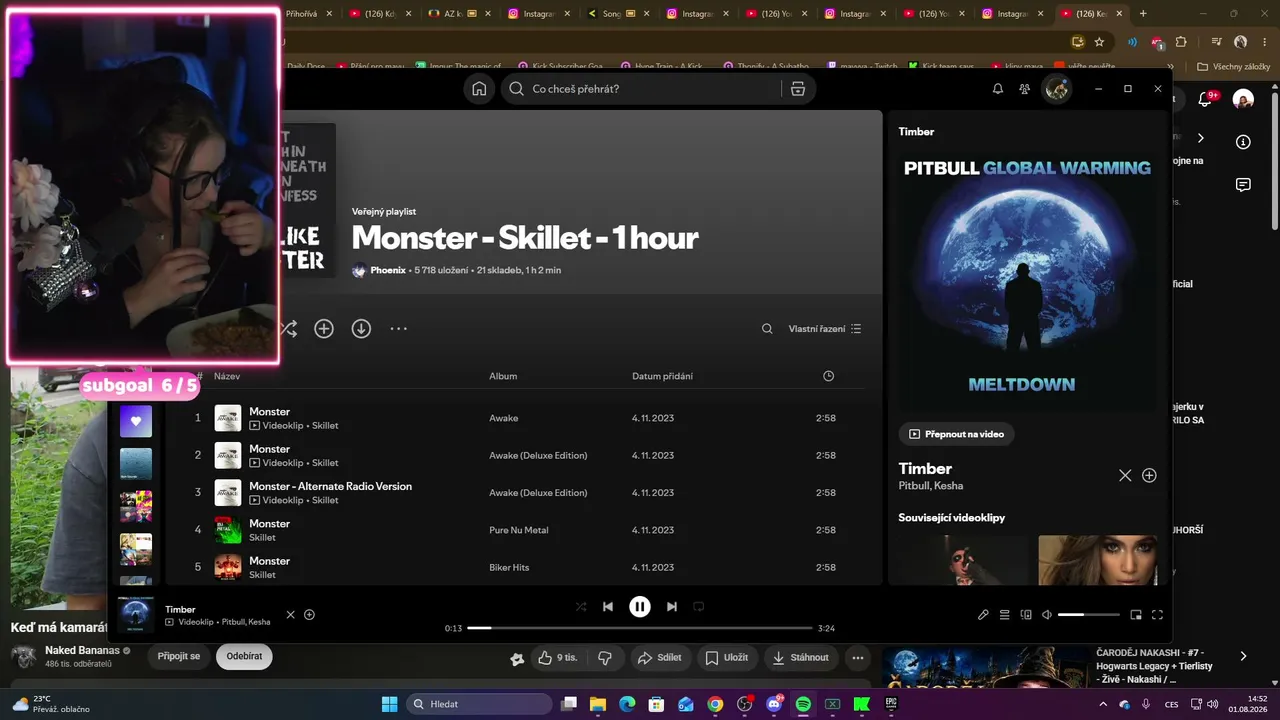This screenshot has height=720, width=1280.
Task: Download the video with Stáhnout
Action: tap(802, 658)
